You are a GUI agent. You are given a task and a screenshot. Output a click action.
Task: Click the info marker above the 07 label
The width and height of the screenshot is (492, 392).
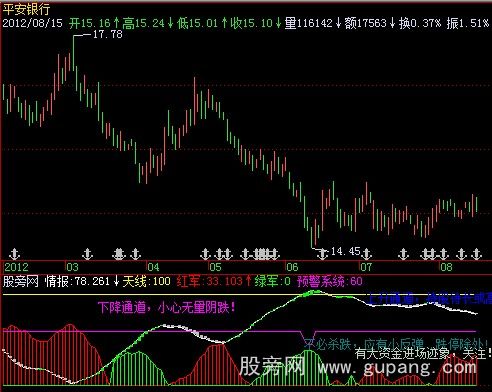click(367, 254)
